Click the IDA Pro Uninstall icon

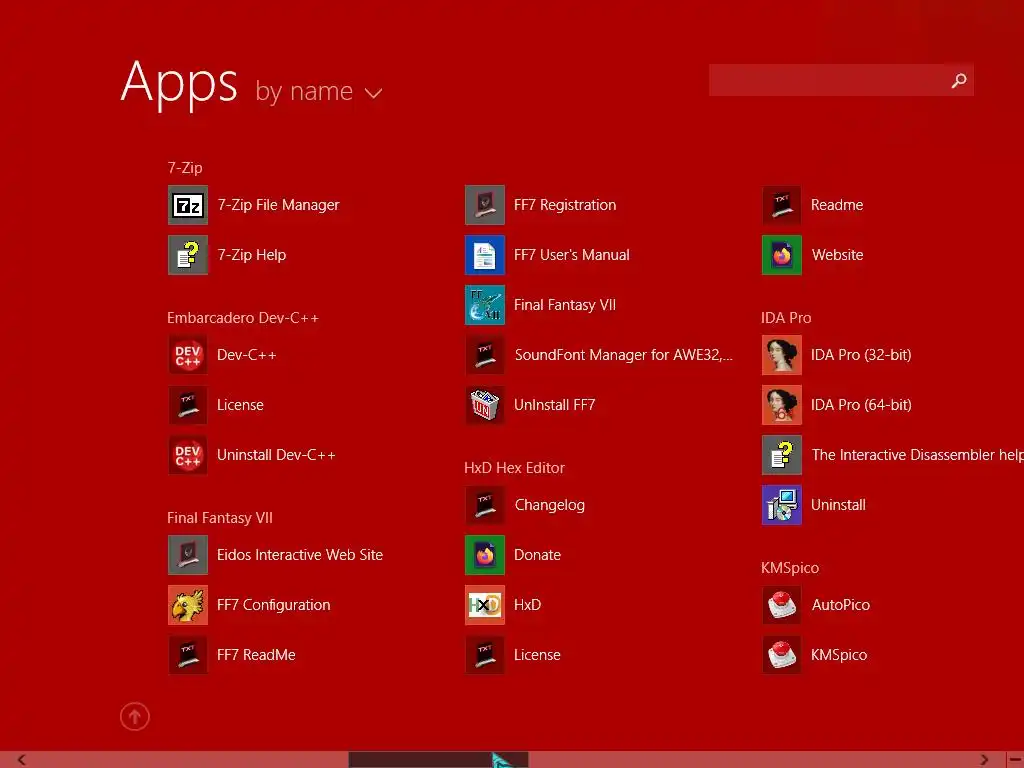(782, 505)
